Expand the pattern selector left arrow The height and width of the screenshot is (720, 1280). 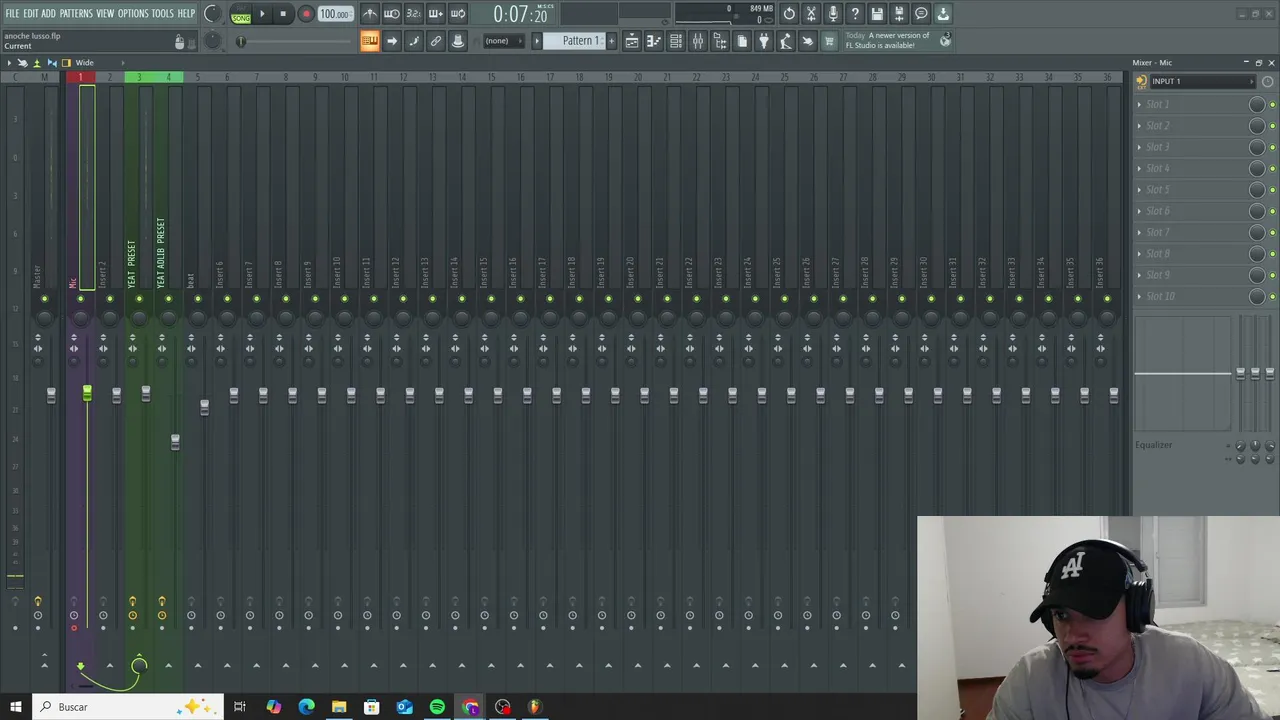(537, 41)
